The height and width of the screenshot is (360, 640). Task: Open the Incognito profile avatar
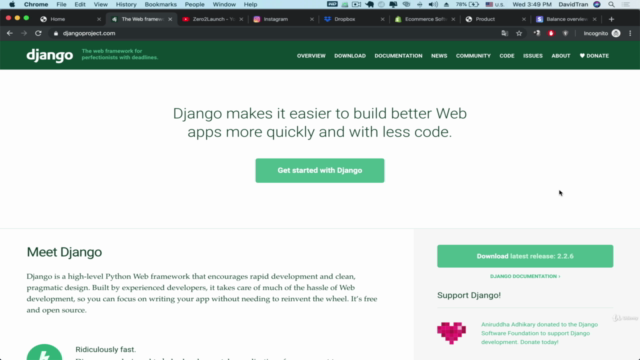coord(616,33)
